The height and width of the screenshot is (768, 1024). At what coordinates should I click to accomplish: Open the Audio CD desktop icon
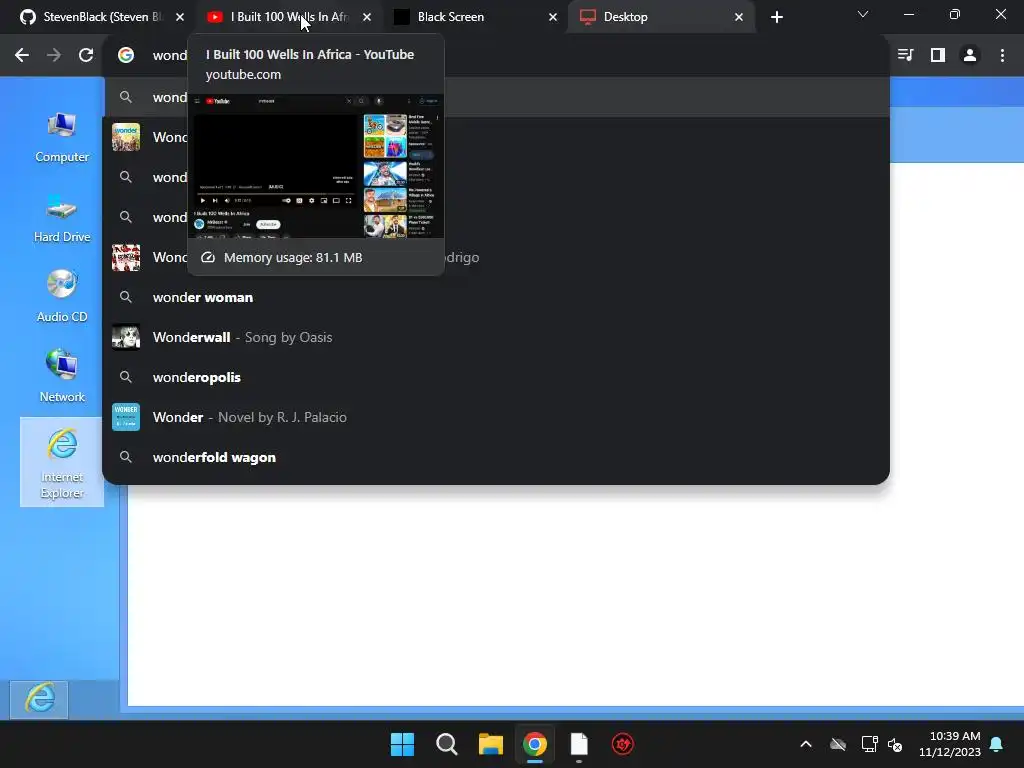[x=62, y=296]
